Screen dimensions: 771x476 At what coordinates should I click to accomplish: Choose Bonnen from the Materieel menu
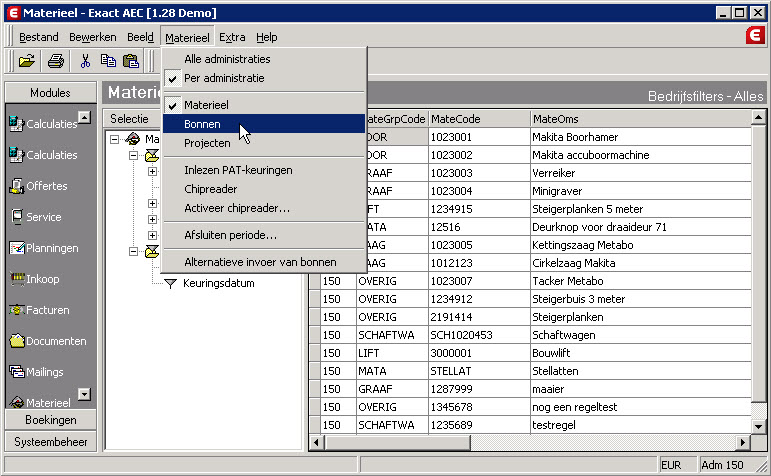(x=264, y=124)
